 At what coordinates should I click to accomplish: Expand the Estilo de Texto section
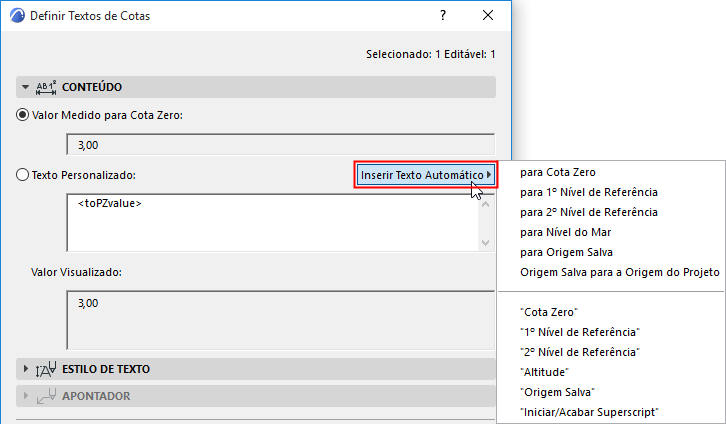[26, 369]
